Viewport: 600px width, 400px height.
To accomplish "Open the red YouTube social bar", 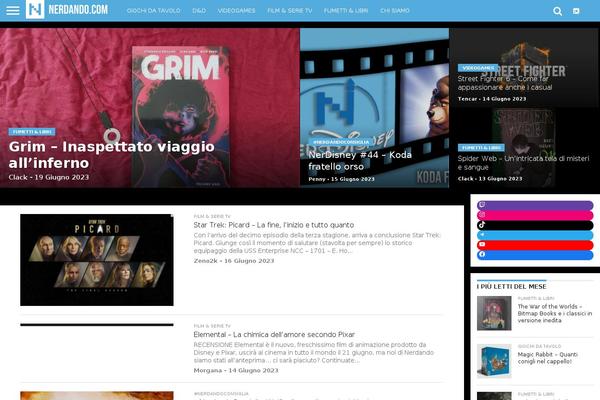I will (535, 245).
